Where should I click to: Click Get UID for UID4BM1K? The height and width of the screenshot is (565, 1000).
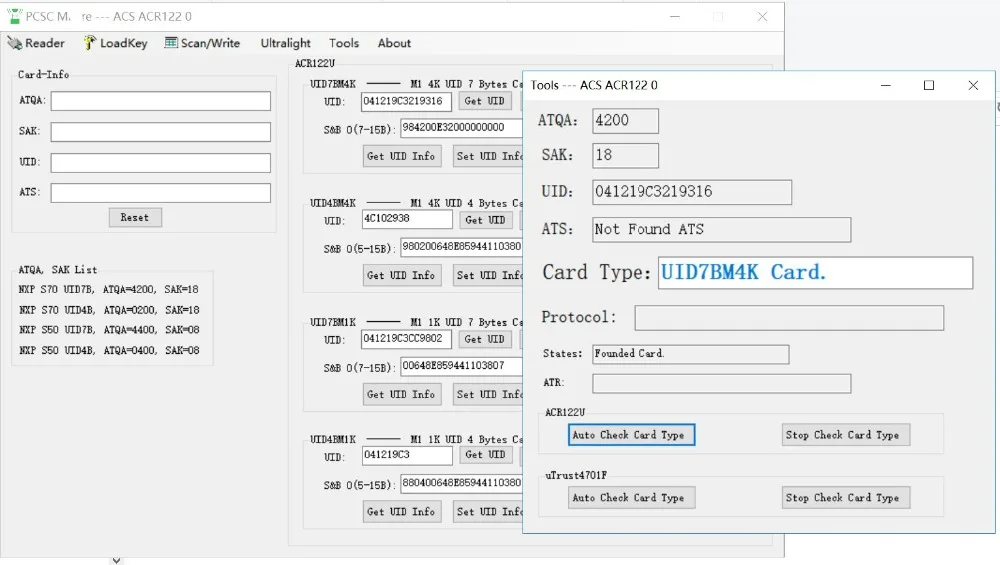(485, 455)
